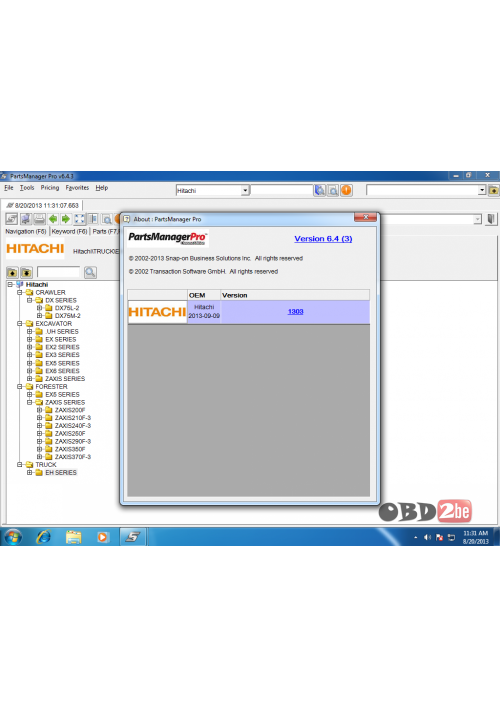Click the book icon right of dialog
Viewport: 500px width, 717px height.
(x=491, y=219)
